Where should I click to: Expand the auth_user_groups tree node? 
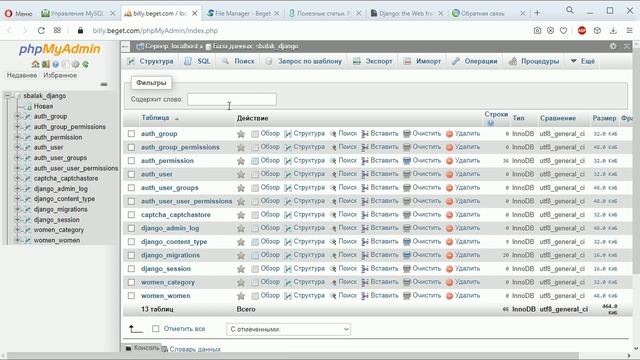[x=18, y=158]
